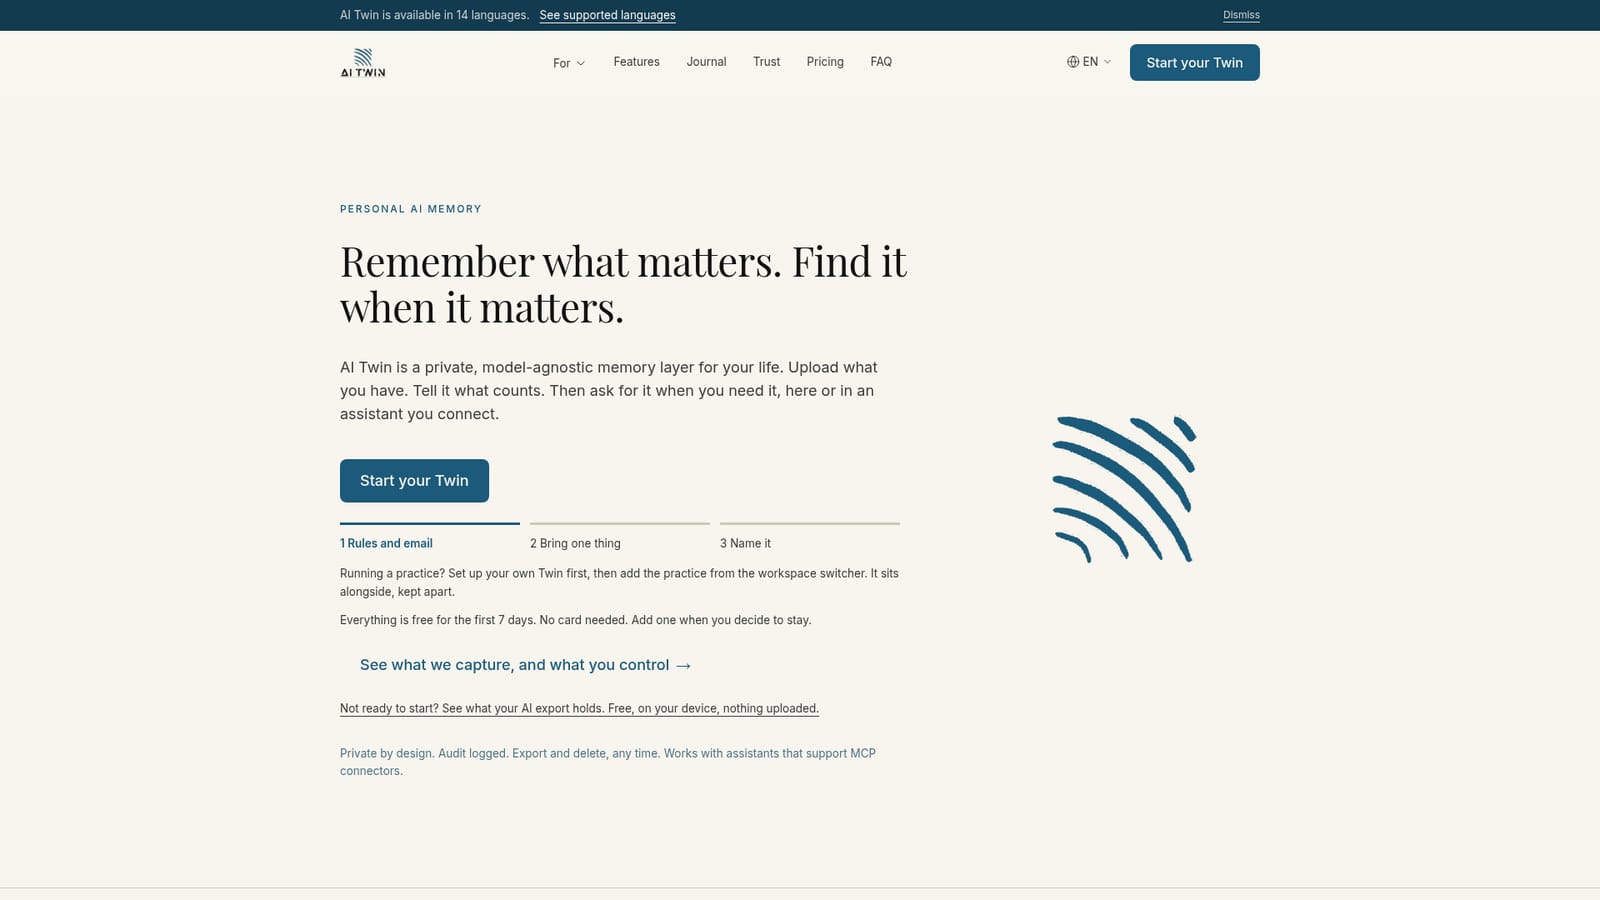Click the AI Twin logo in the header
The width and height of the screenshot is (1600, 900).
click(363, 62)
